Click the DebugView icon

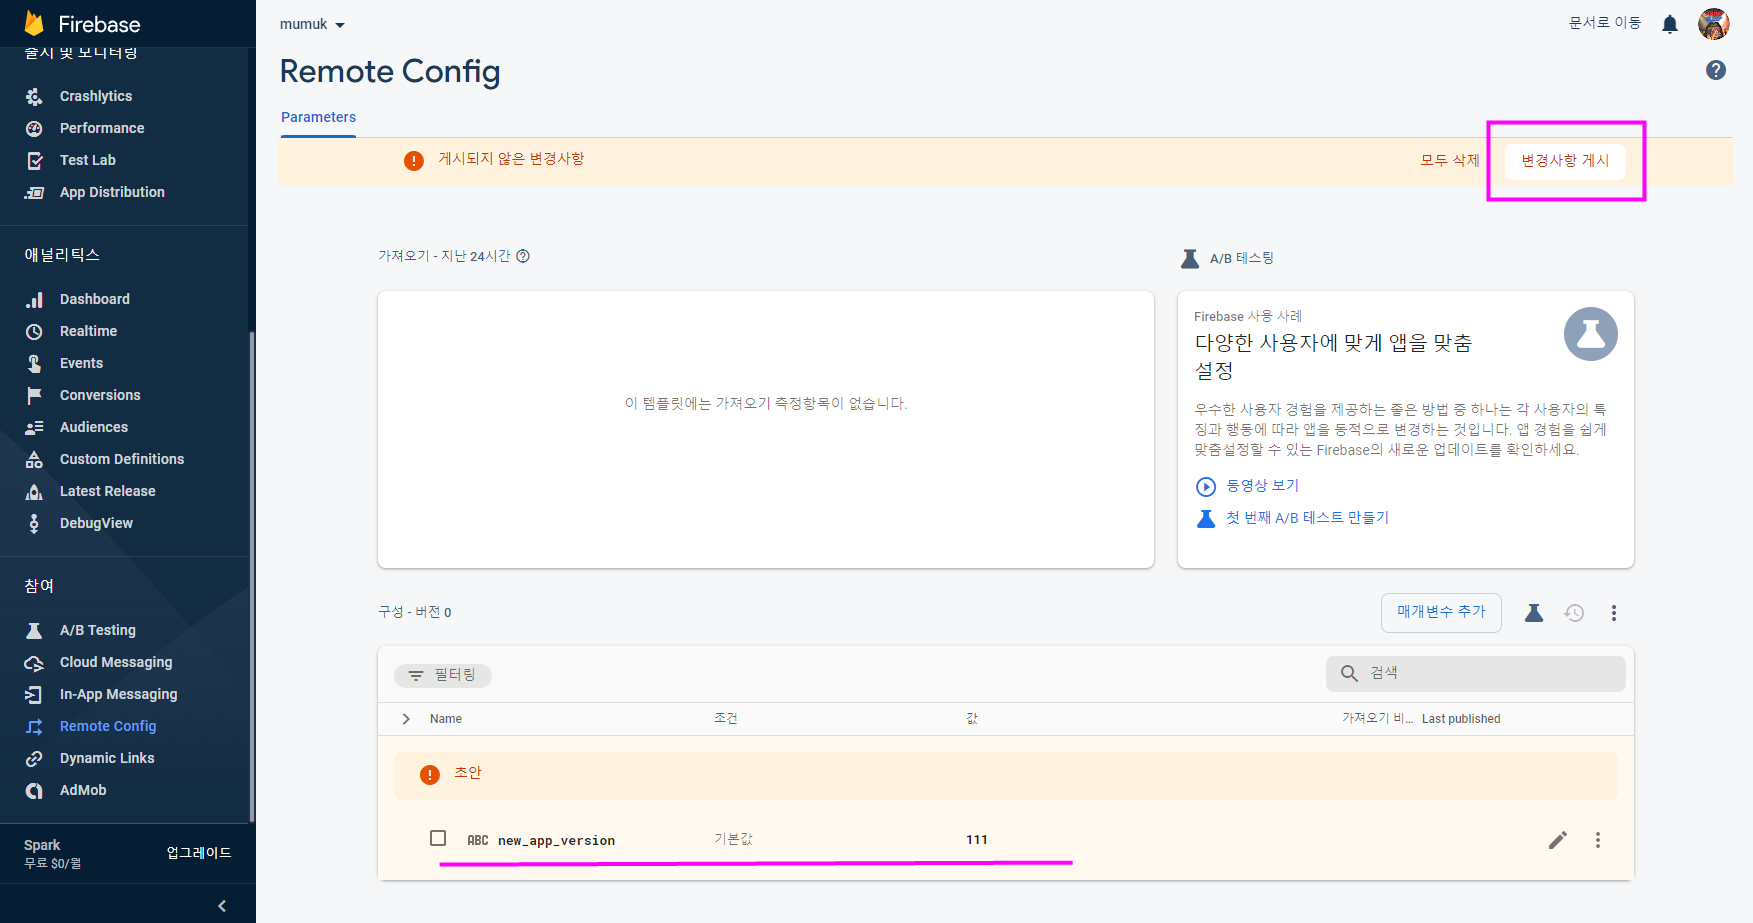pos(34,523)
